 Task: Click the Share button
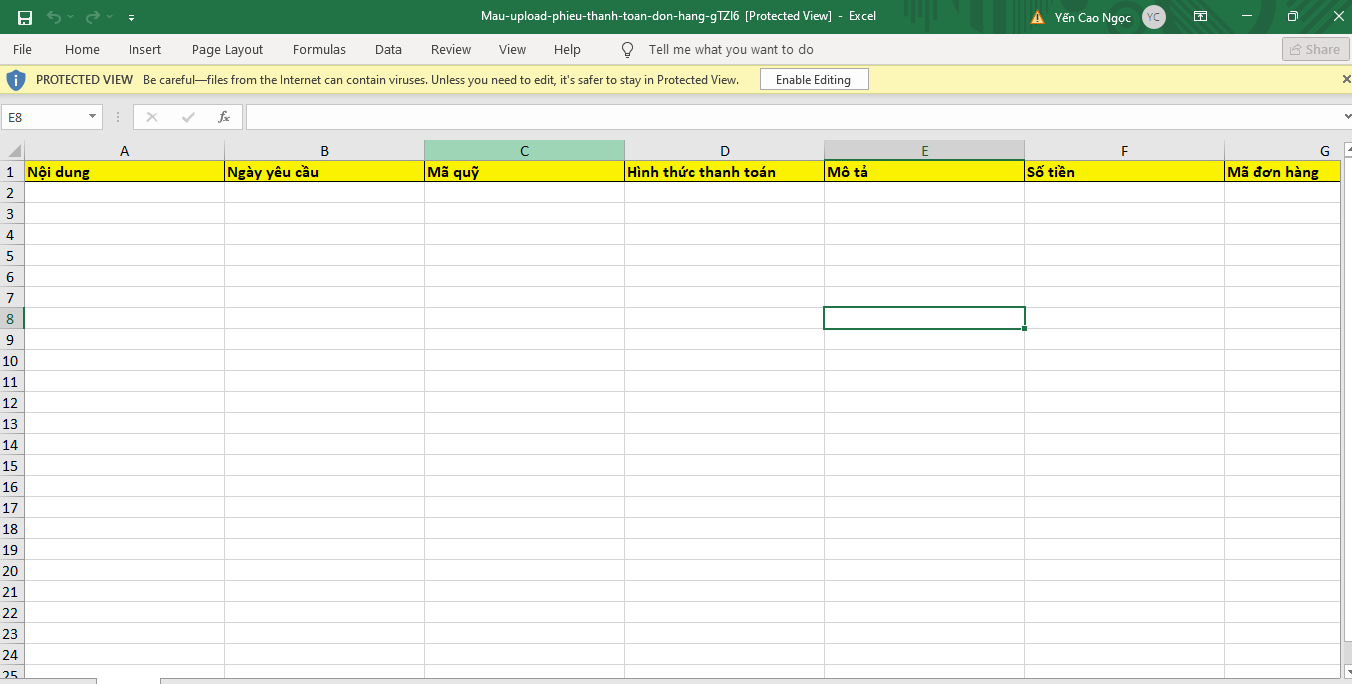pyautogui.click(x=1314, y=49)
